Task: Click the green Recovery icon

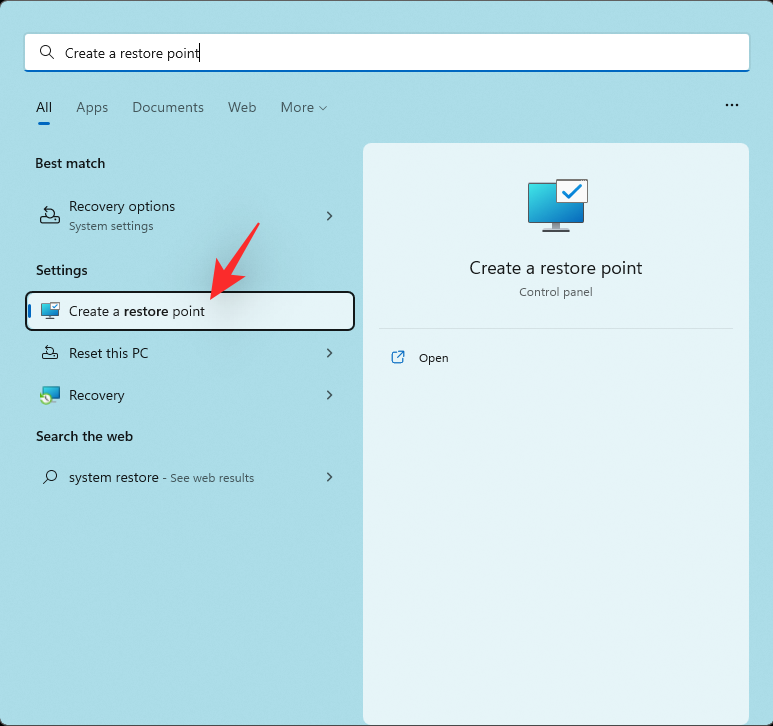Action: [x=49, y=395]
